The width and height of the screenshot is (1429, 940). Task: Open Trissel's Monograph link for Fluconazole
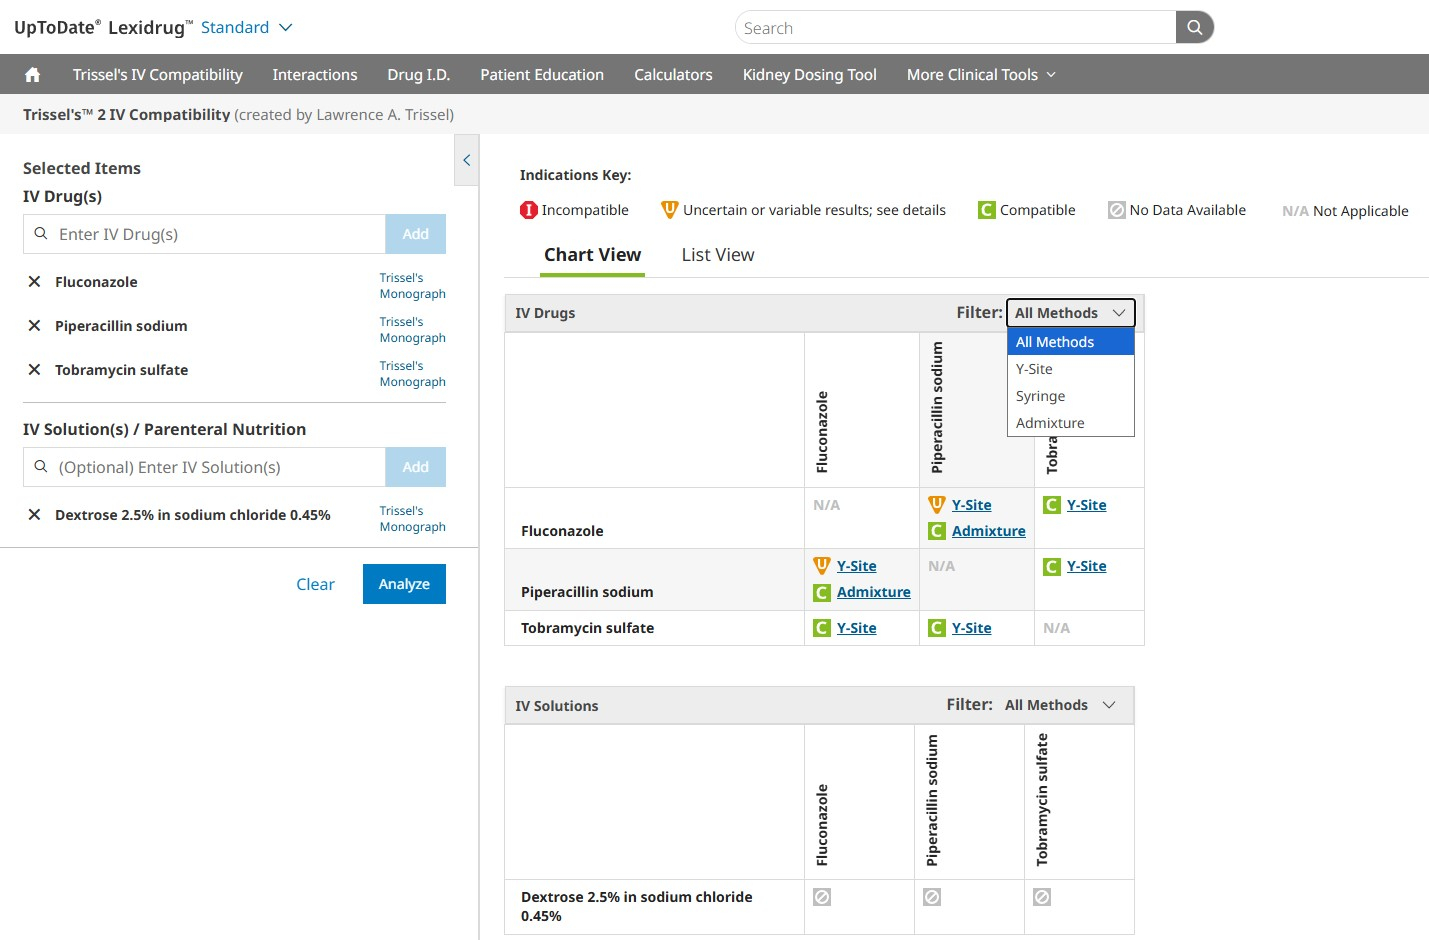click(x=412, y=286)
